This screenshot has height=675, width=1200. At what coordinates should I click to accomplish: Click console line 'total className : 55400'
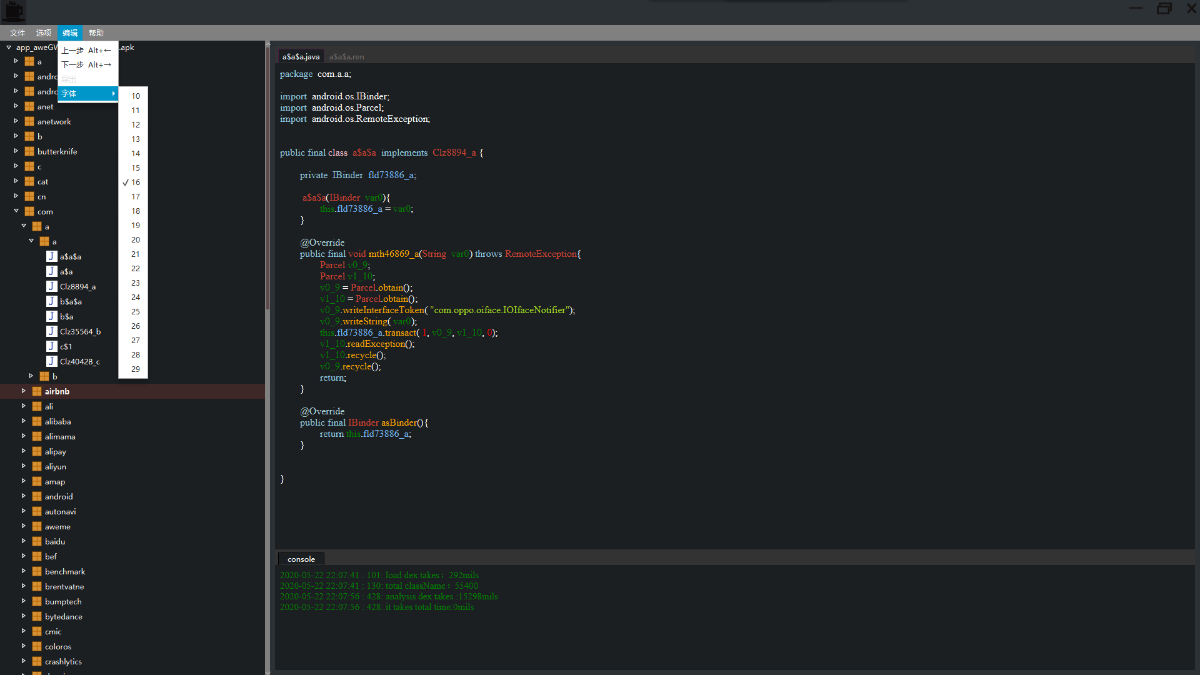381,585
